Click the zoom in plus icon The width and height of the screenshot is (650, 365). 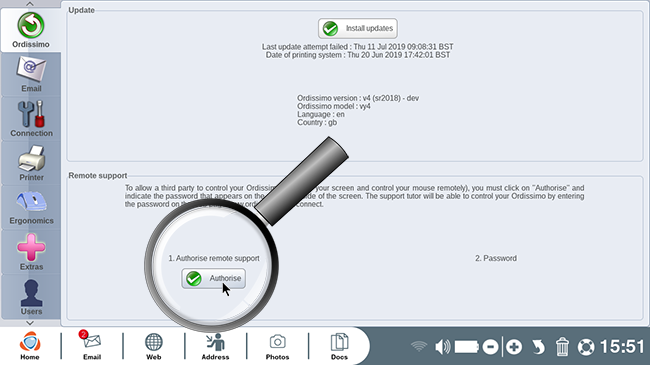tap(514, 346)
